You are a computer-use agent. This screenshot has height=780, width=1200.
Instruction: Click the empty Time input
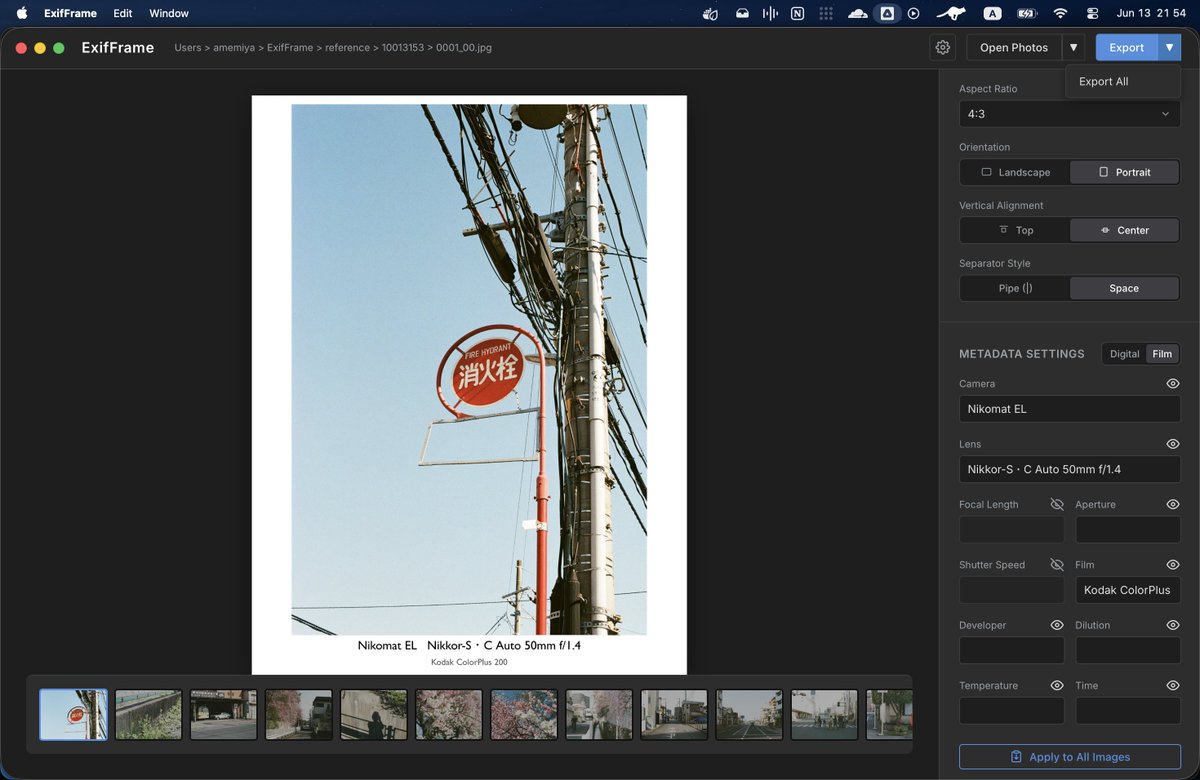click(1128, 711)
